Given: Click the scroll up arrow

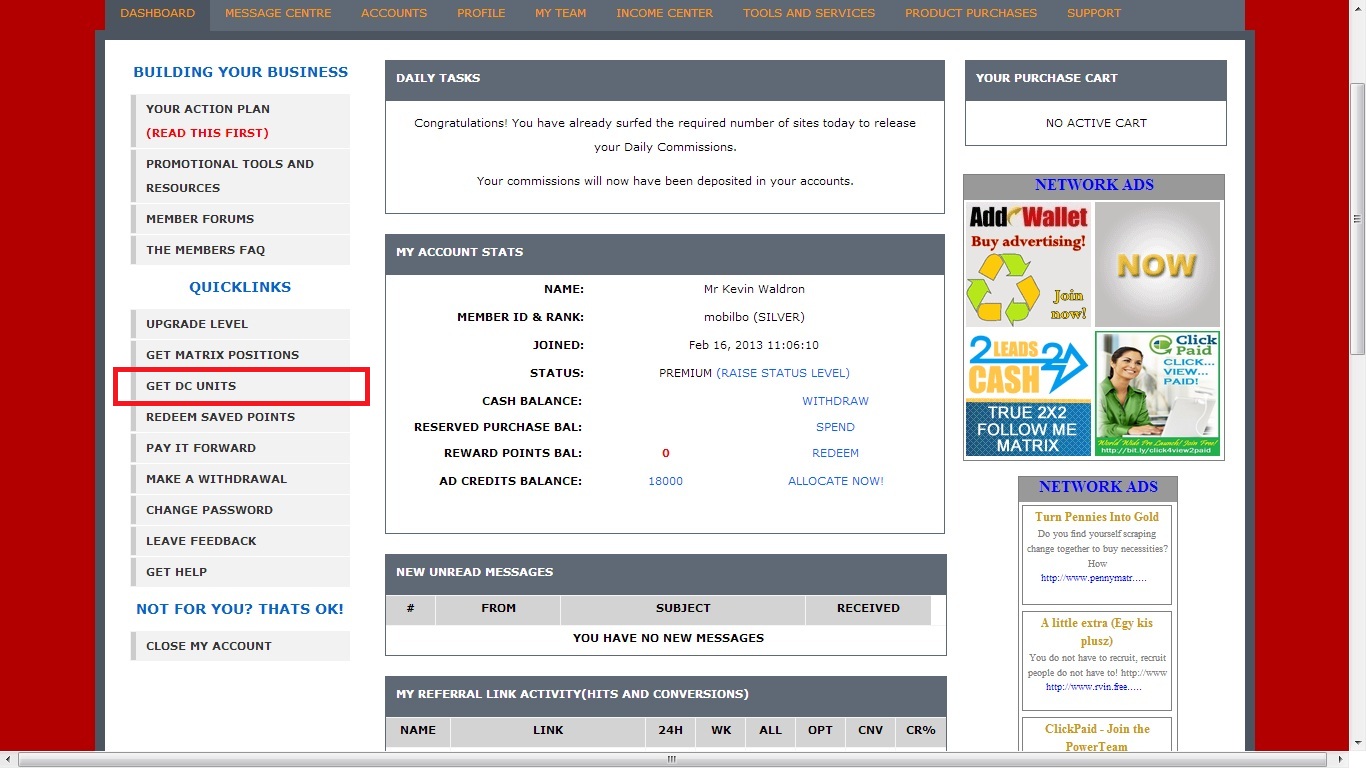Looking at the screenshot, I should 1357,8.
